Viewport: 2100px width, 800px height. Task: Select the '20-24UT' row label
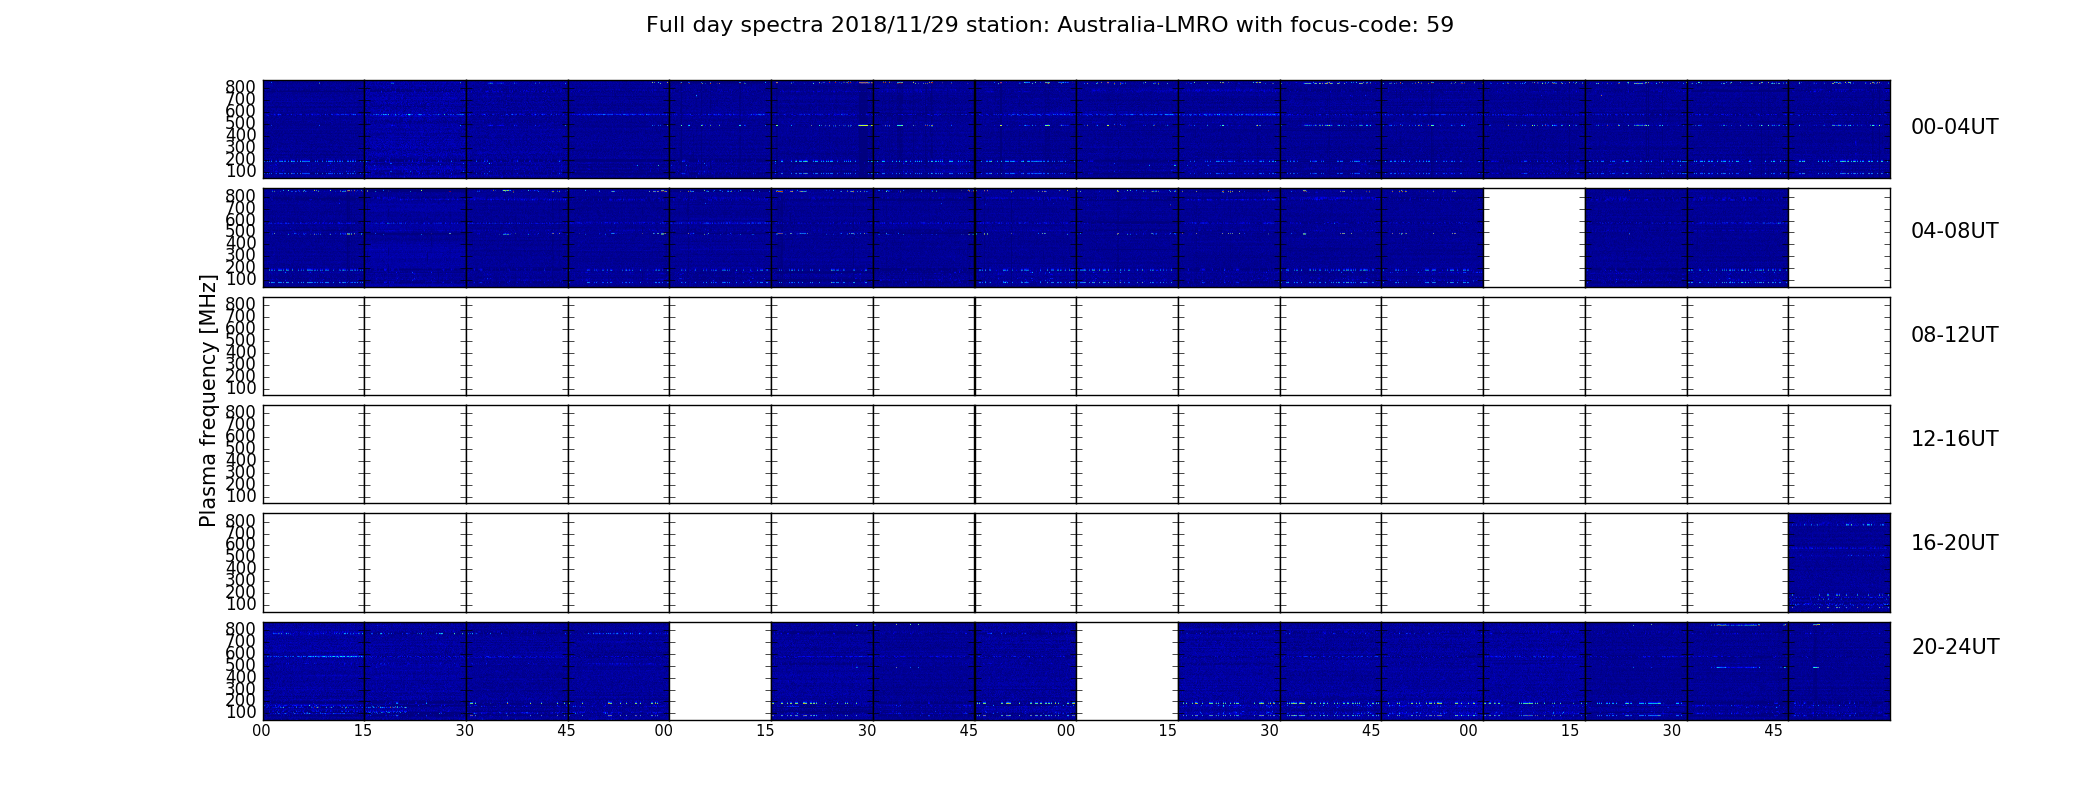click(x=1955, y=647)
